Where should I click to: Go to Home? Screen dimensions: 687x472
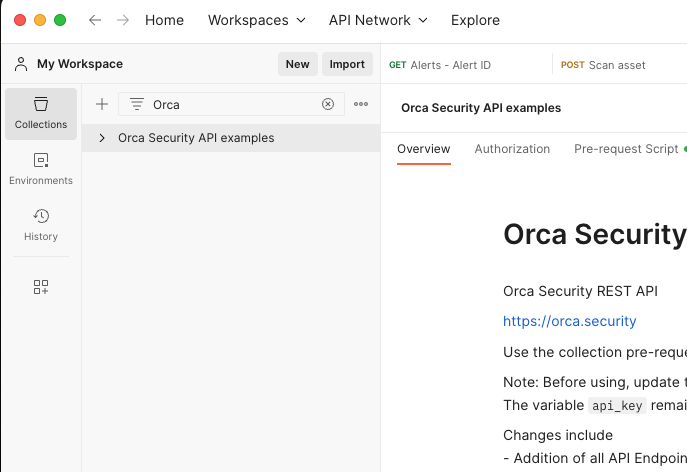pyautogui.click(x=164, y=20)
